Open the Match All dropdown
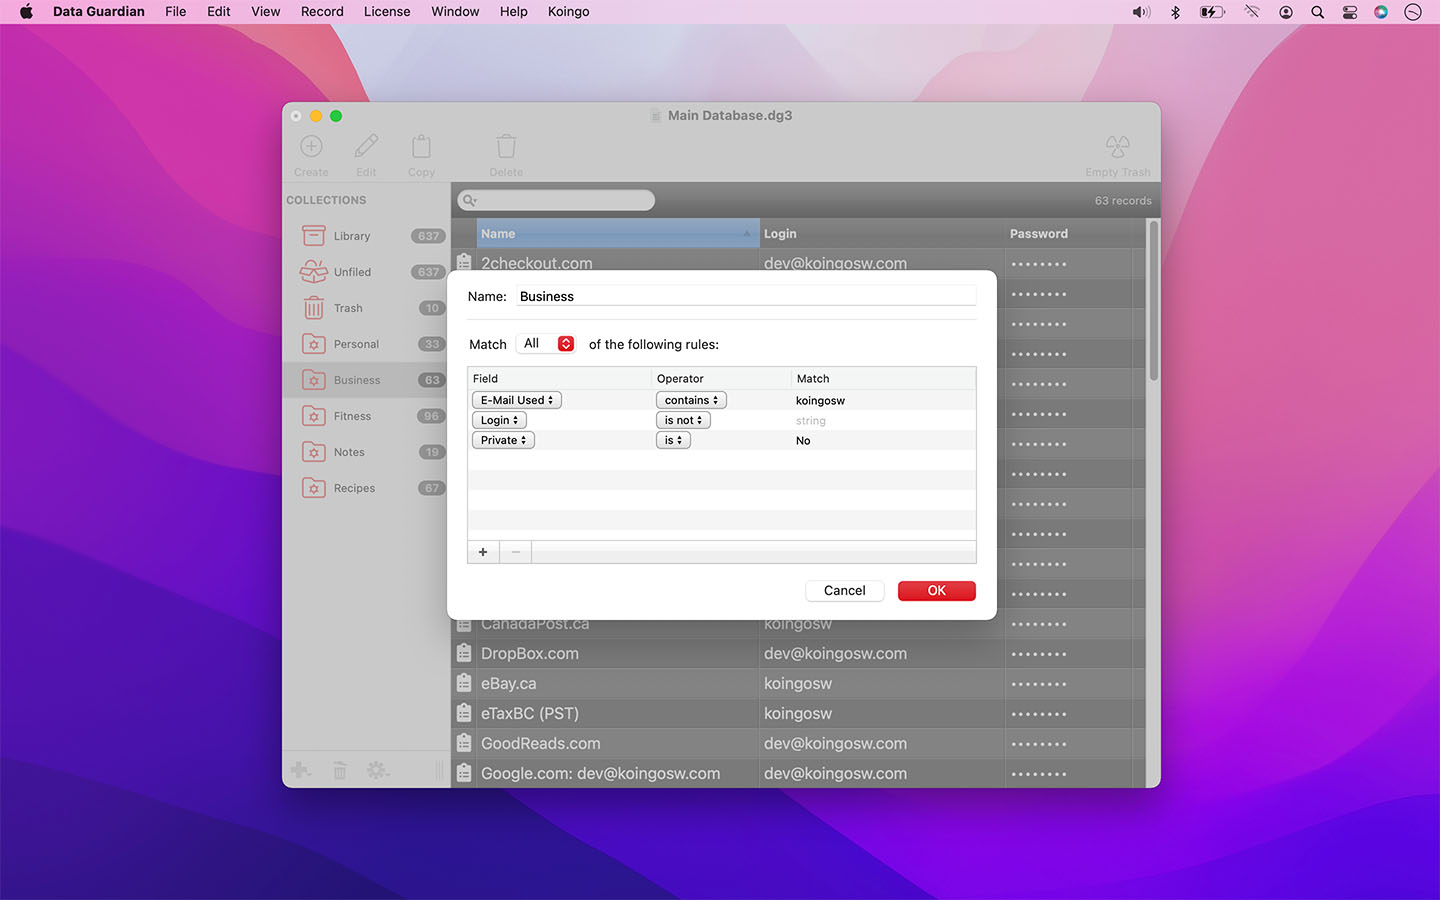The width and height of the screenshot is (1440, 900). (x=546, y=343)
